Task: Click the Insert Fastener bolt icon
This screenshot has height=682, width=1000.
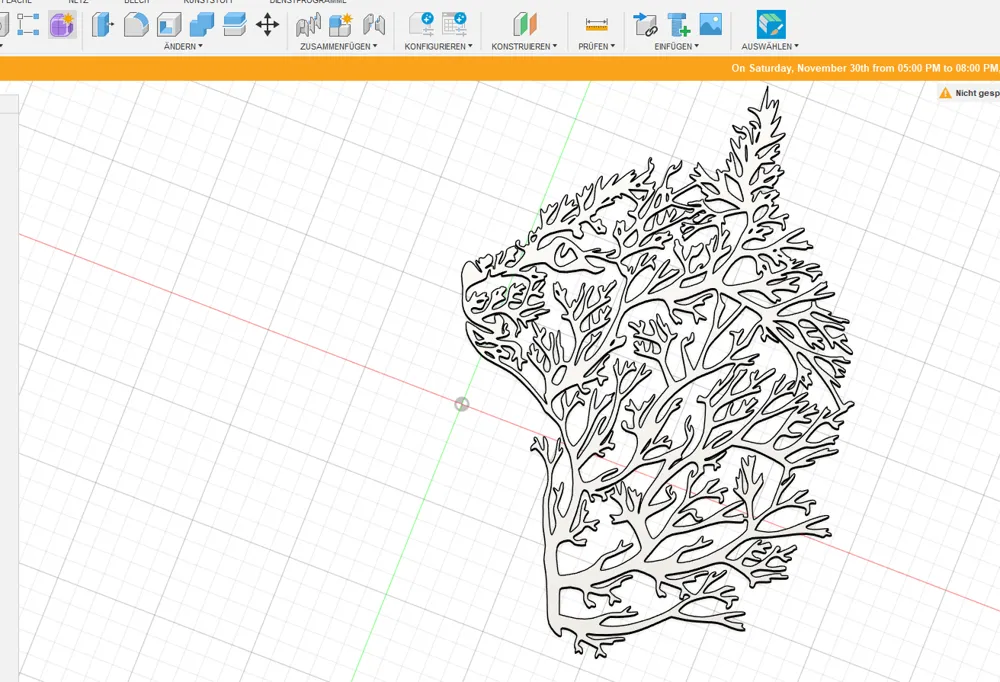Action: click(678, 25)
